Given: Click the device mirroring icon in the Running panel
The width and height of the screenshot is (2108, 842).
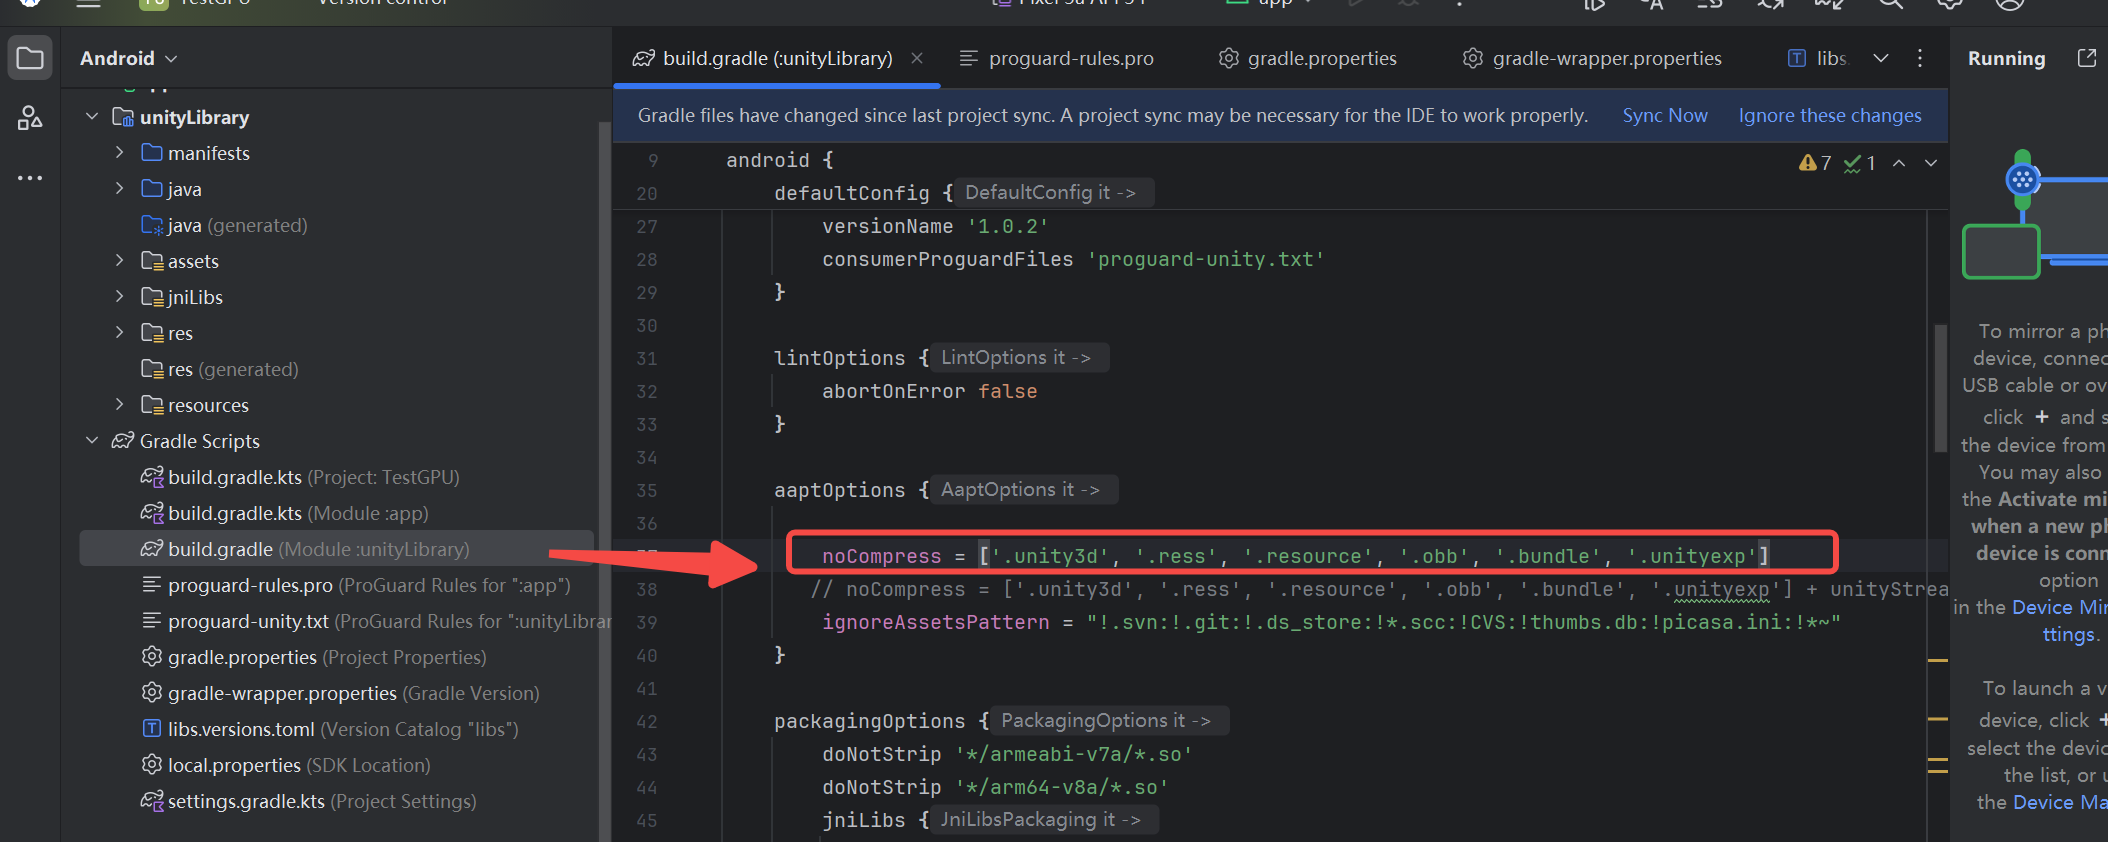Looking at the screenshot, I should point(2023,180).
